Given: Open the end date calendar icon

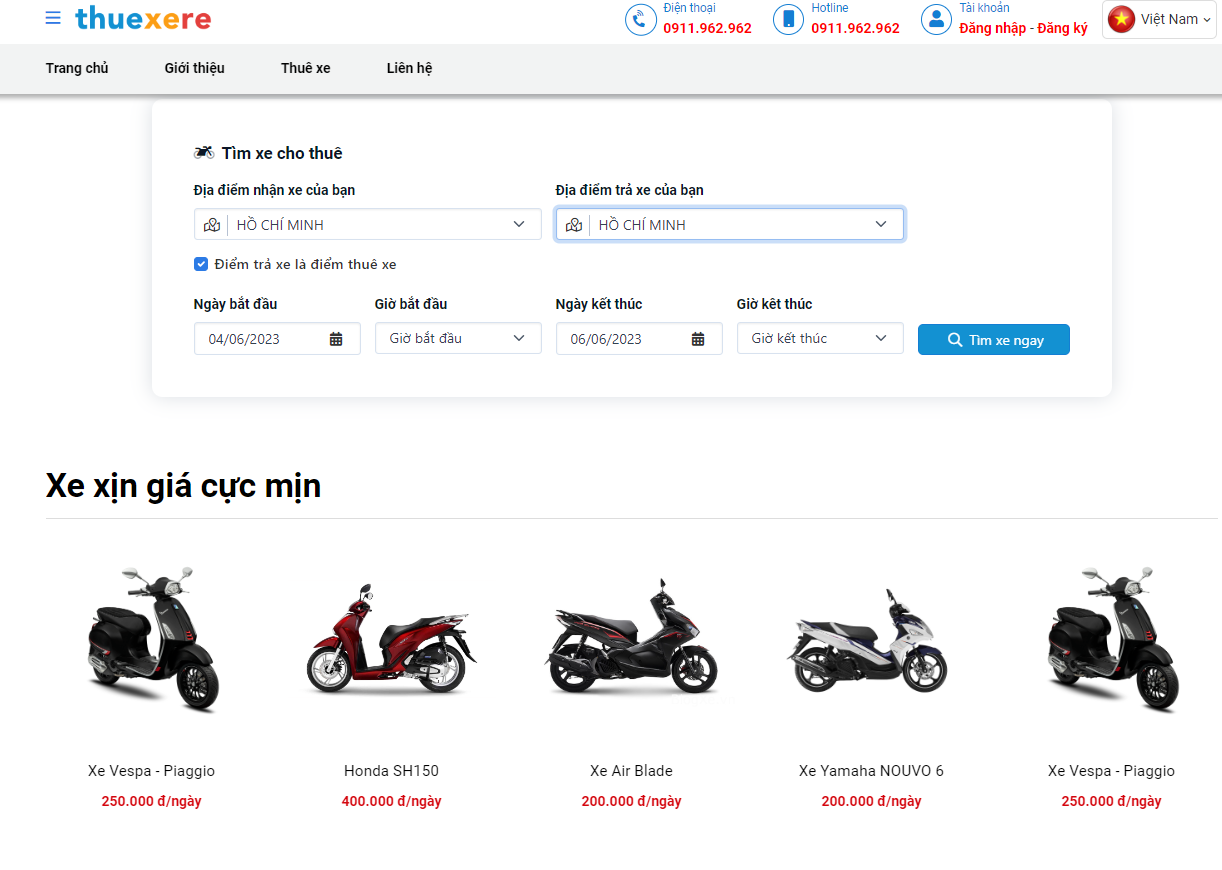Looking at the screenshot, I should click(698, 339).
